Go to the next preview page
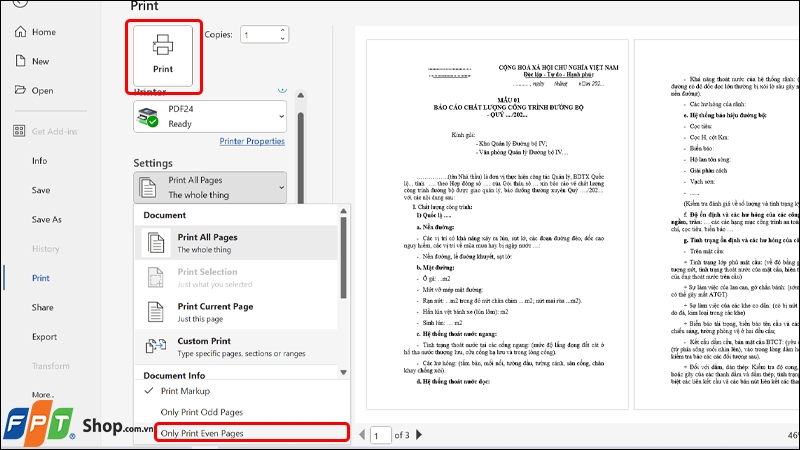 (419, 435)
